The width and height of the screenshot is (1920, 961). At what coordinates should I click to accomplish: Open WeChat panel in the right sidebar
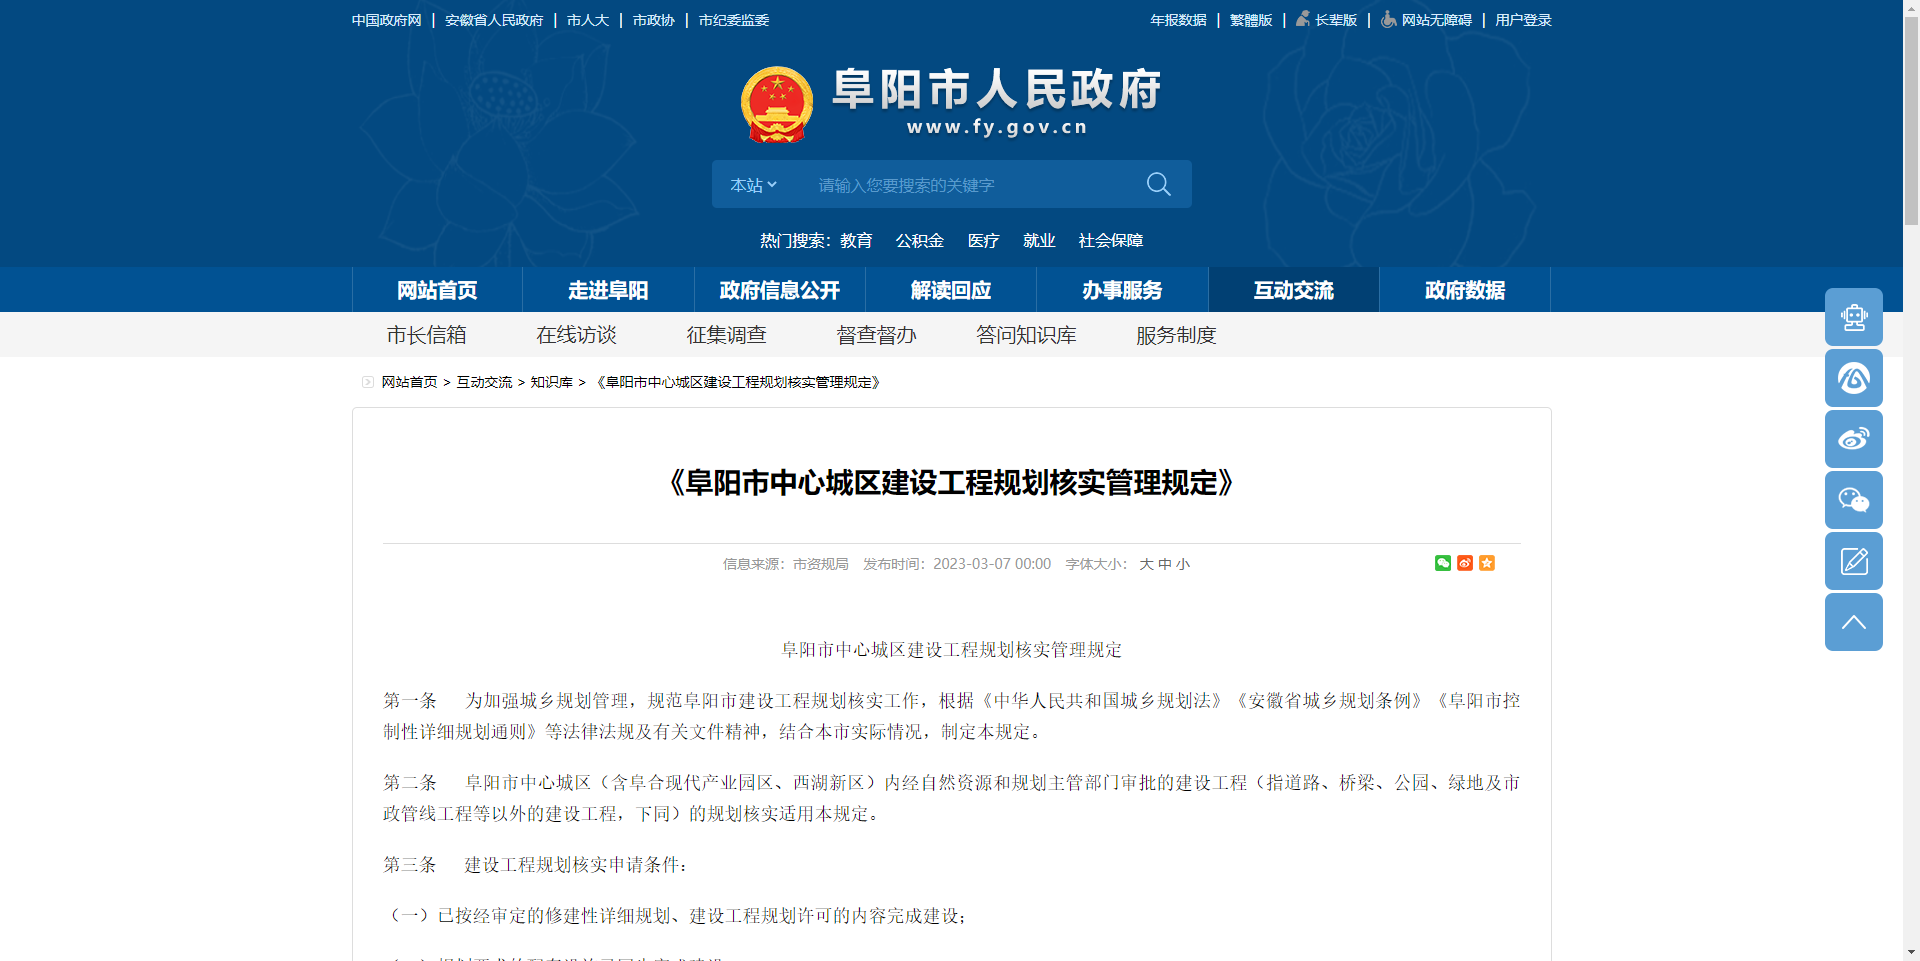pyautogui.click(x=1853, y=500)
